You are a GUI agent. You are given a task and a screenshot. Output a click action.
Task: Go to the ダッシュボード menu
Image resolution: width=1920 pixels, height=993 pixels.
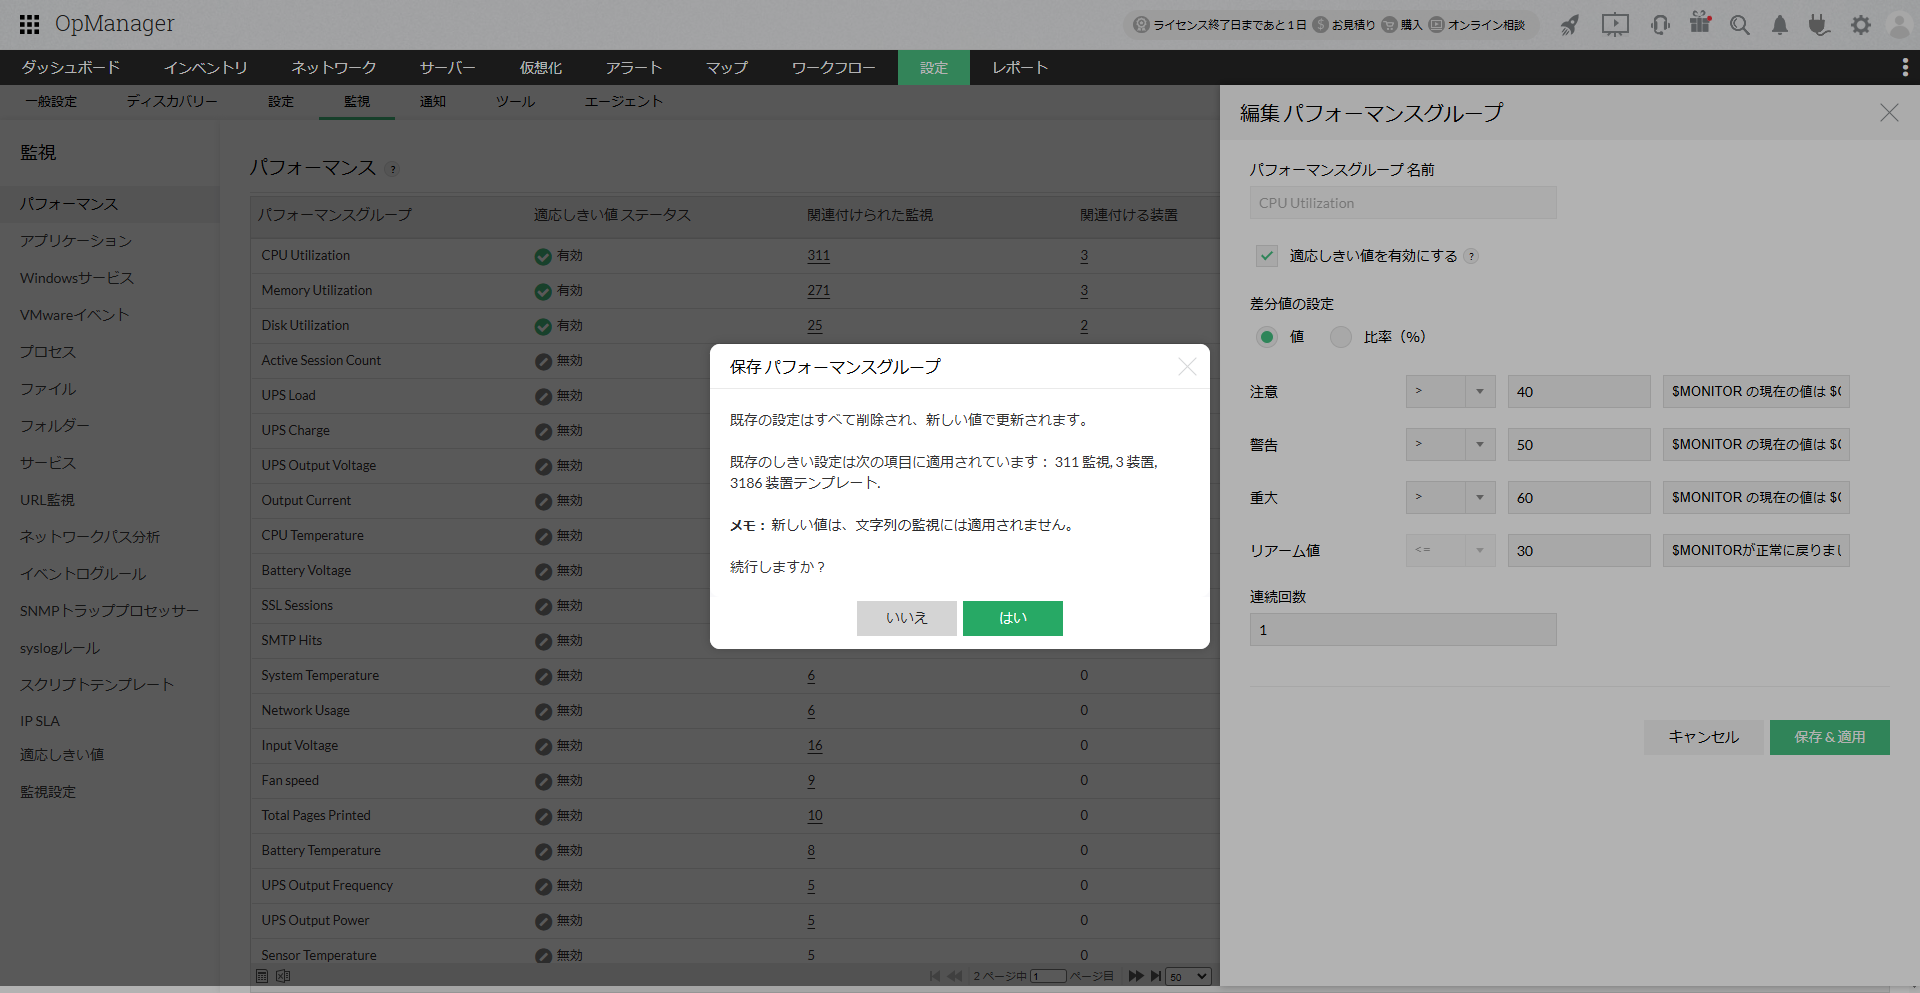click(x=71, y=67)
